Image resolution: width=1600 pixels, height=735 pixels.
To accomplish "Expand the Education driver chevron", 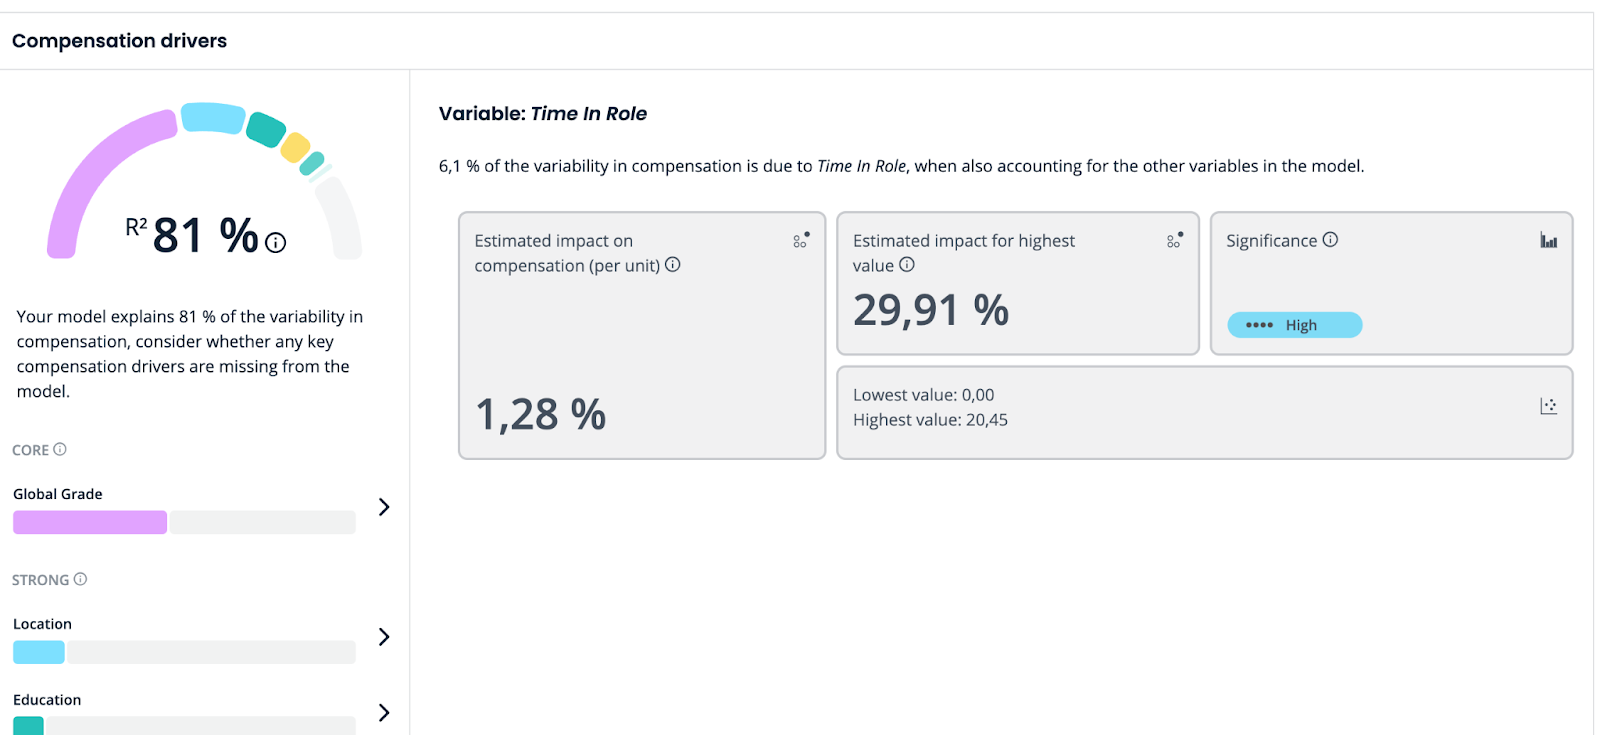I will point(384,712).
